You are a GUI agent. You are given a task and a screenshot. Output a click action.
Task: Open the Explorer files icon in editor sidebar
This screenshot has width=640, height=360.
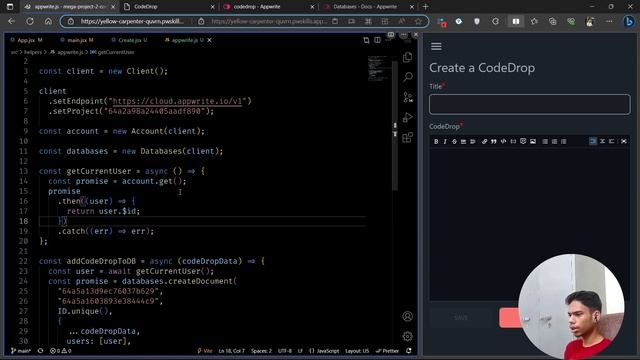[x=407, y=58]
